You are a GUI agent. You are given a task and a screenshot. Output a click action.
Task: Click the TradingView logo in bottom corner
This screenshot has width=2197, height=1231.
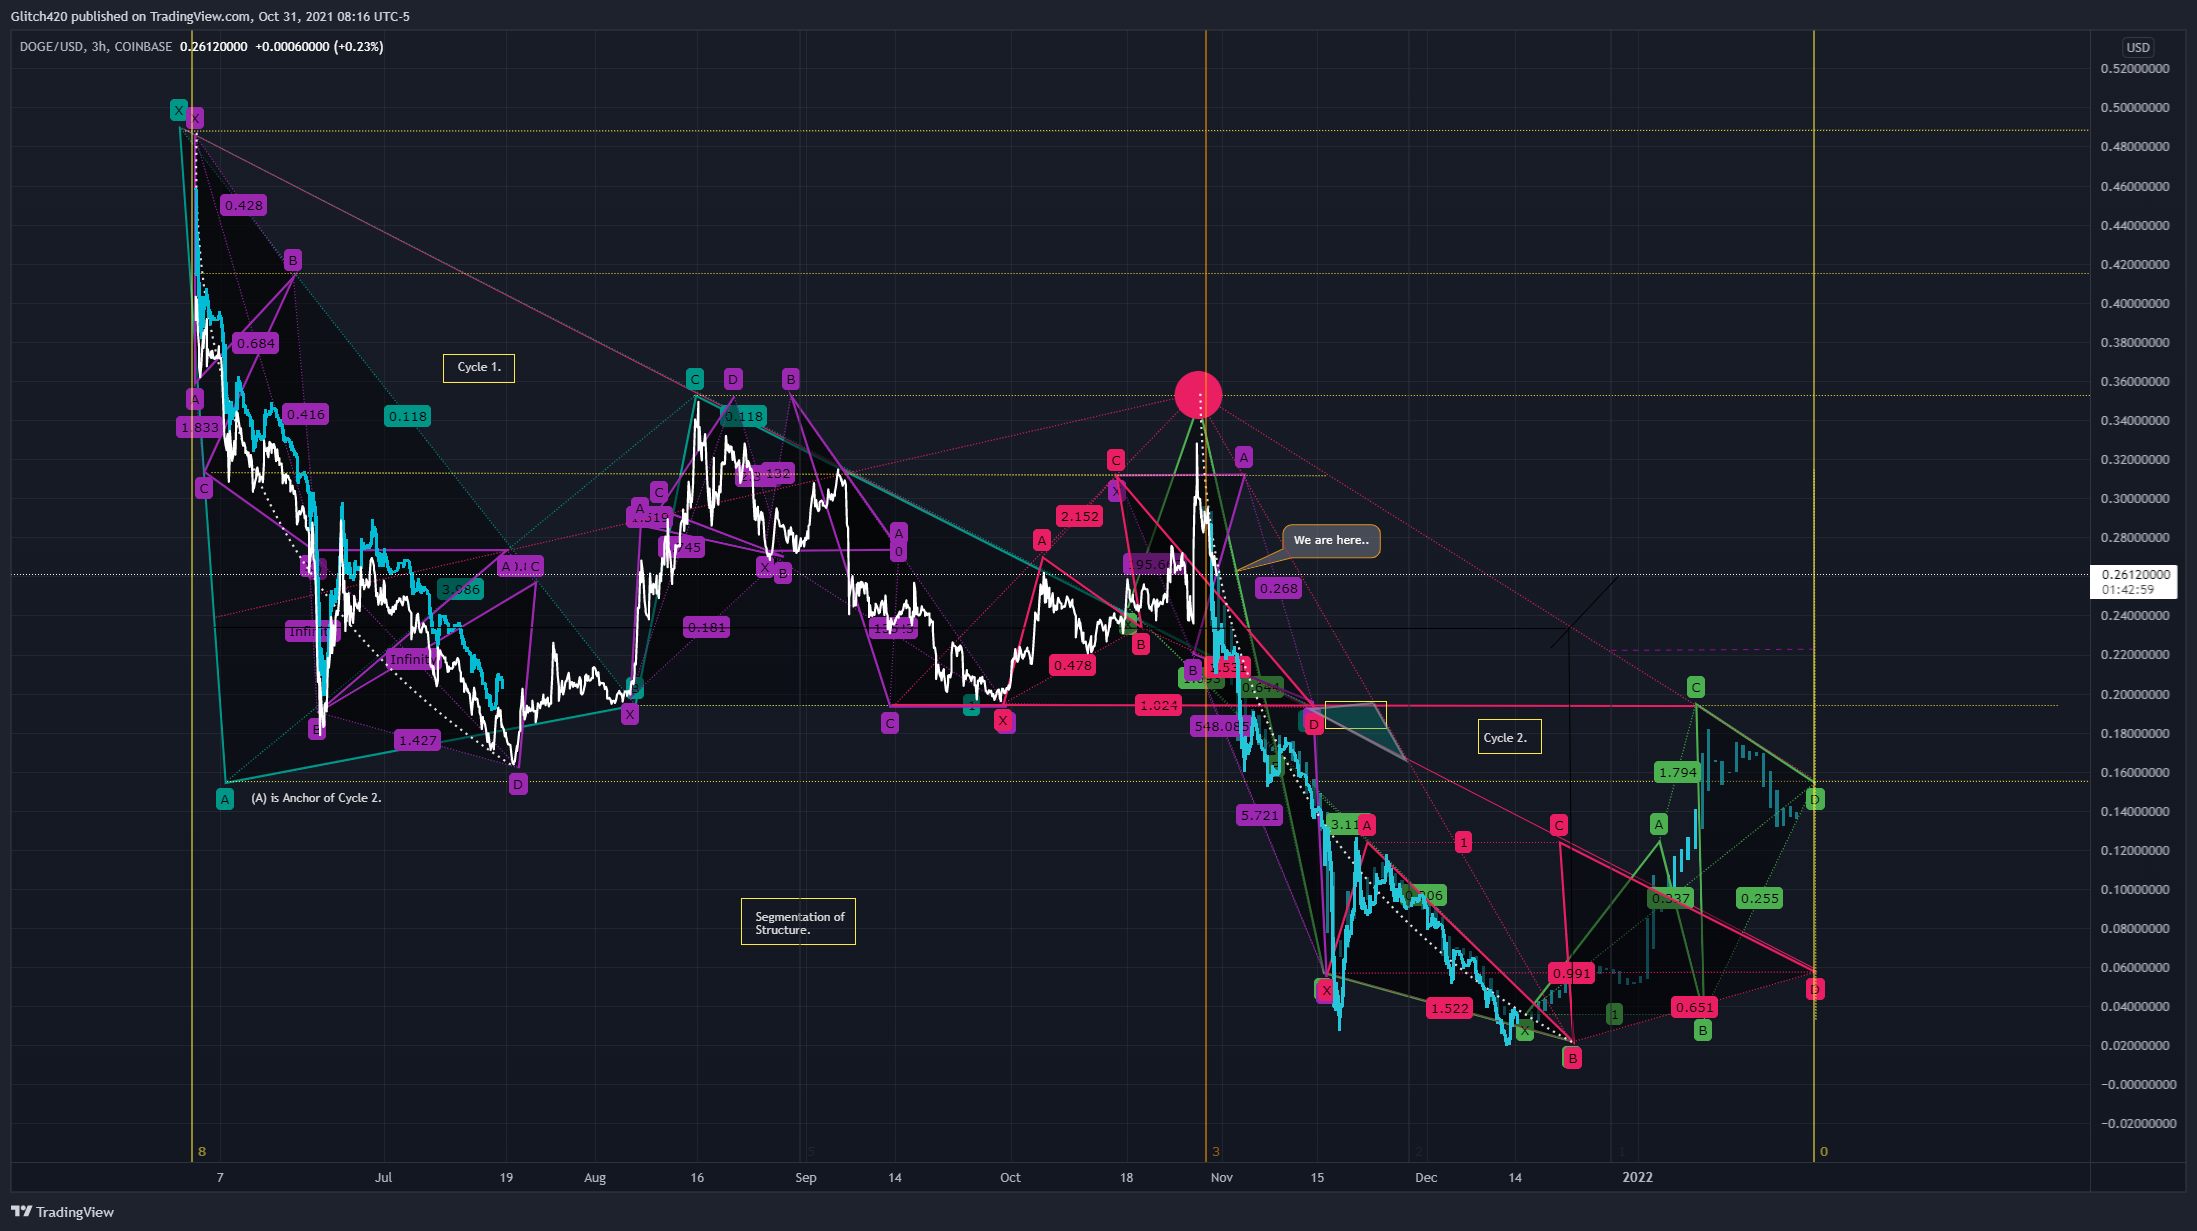62,1212
